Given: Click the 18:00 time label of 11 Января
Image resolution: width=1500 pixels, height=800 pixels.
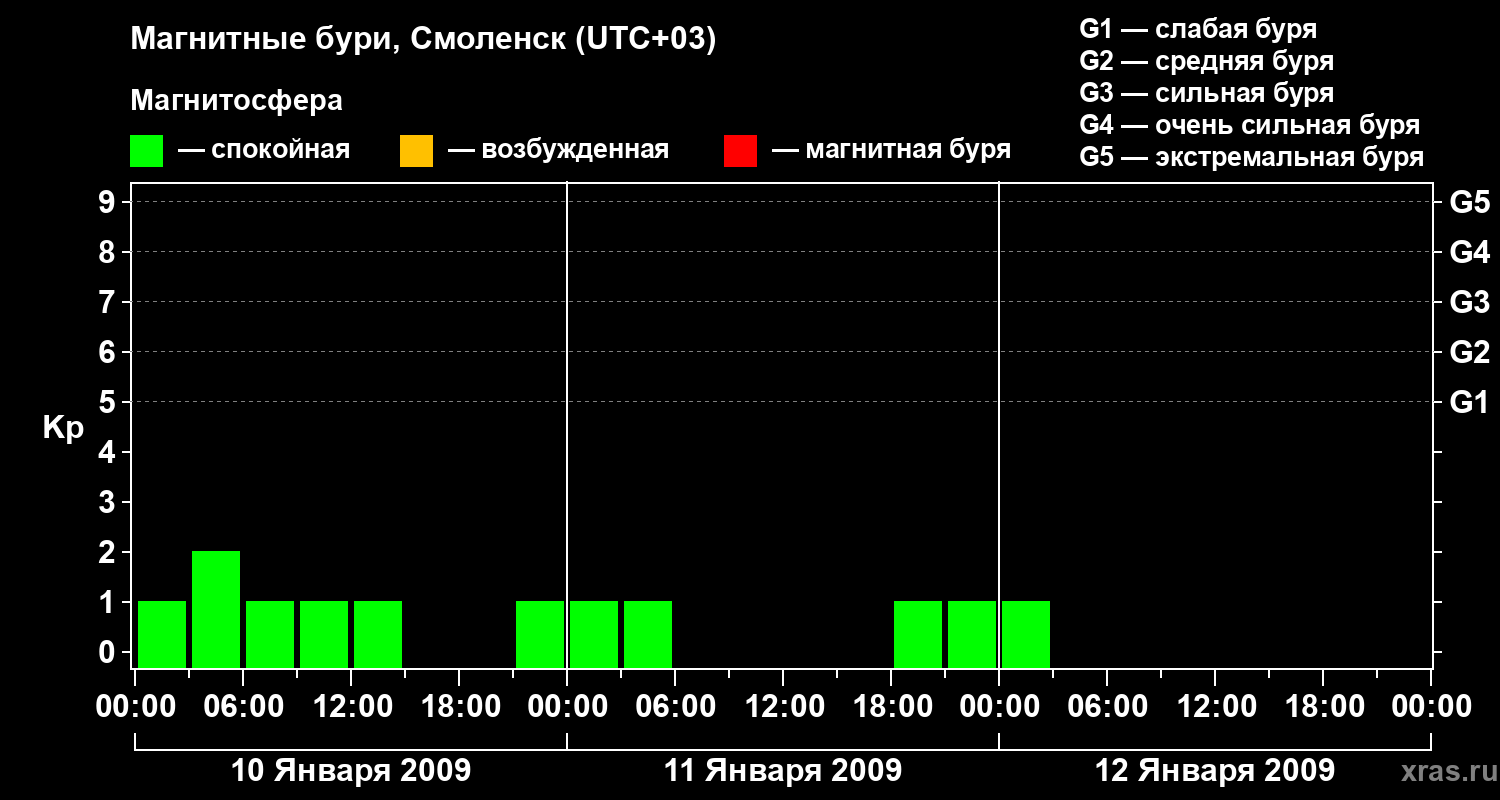Looking at the screenshot, I should point(891,707).
